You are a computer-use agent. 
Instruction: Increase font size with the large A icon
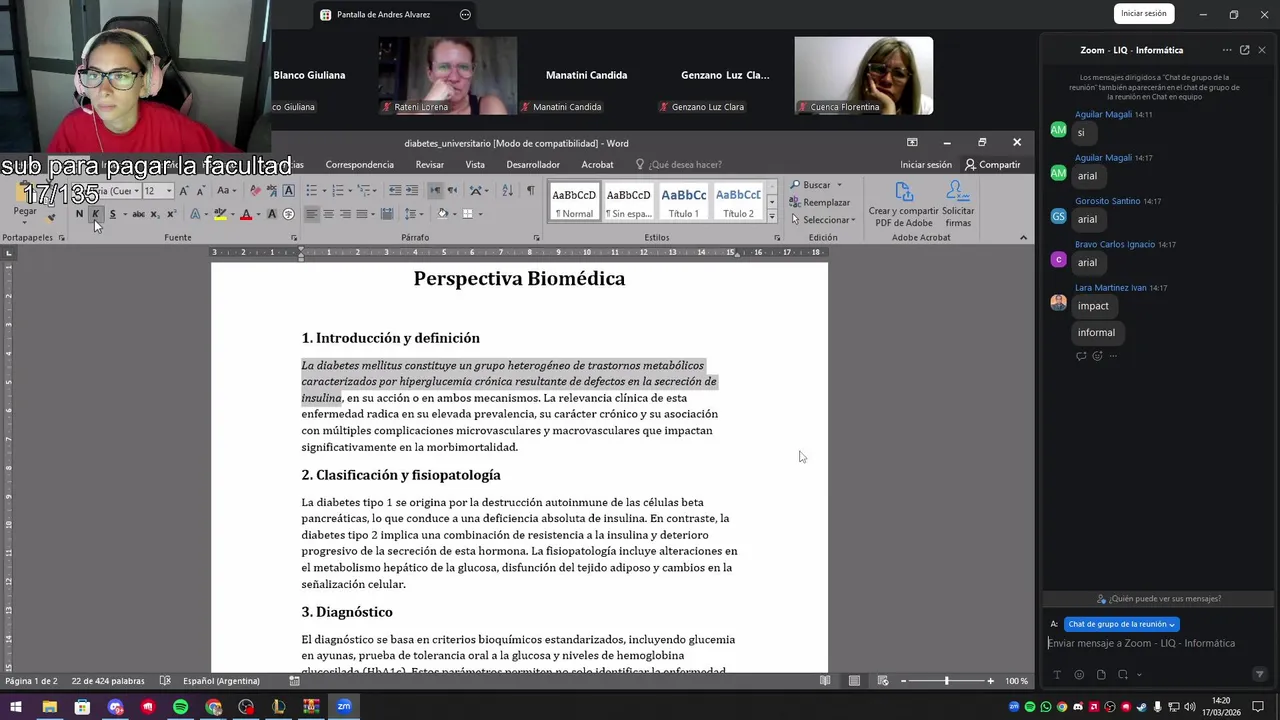(x=184, y=190)
